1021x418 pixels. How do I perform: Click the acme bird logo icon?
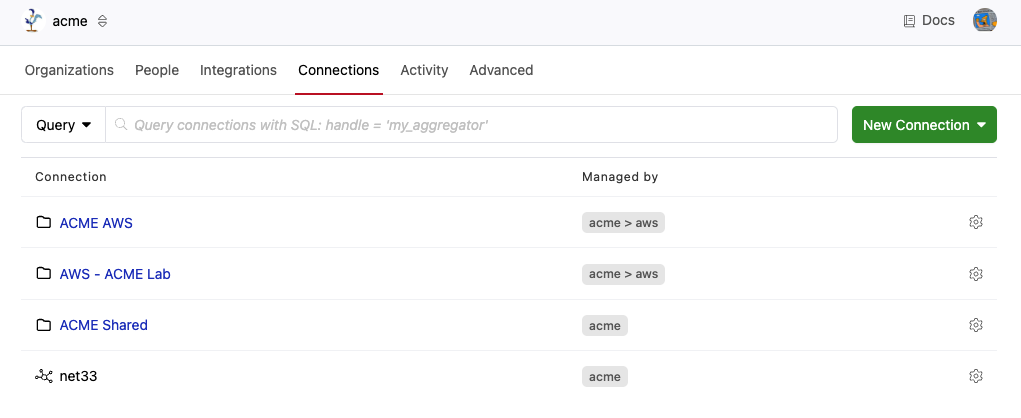click(x=34, y=21)
